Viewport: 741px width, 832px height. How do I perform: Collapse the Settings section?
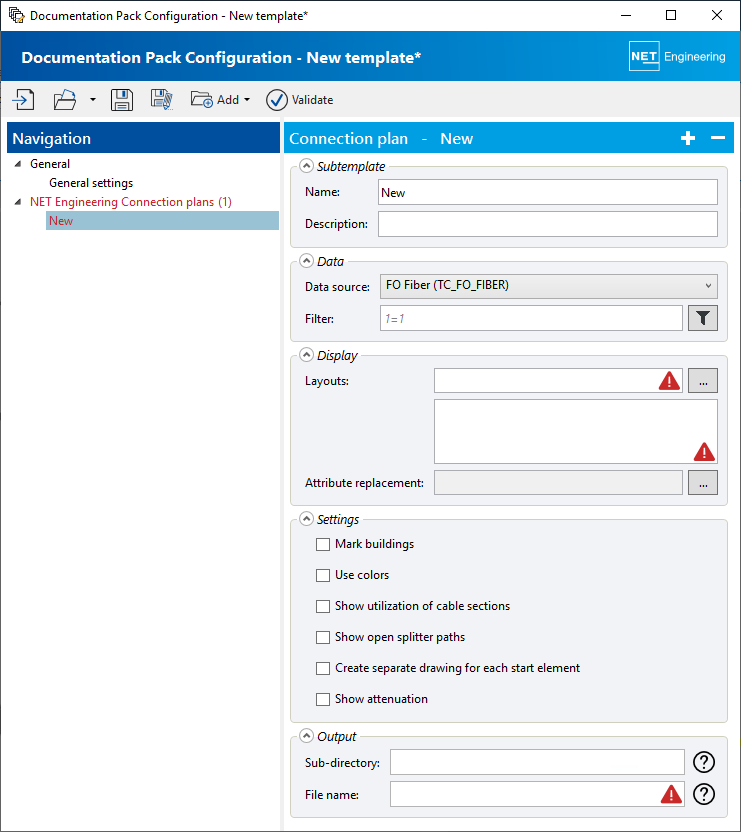(306, 519)
